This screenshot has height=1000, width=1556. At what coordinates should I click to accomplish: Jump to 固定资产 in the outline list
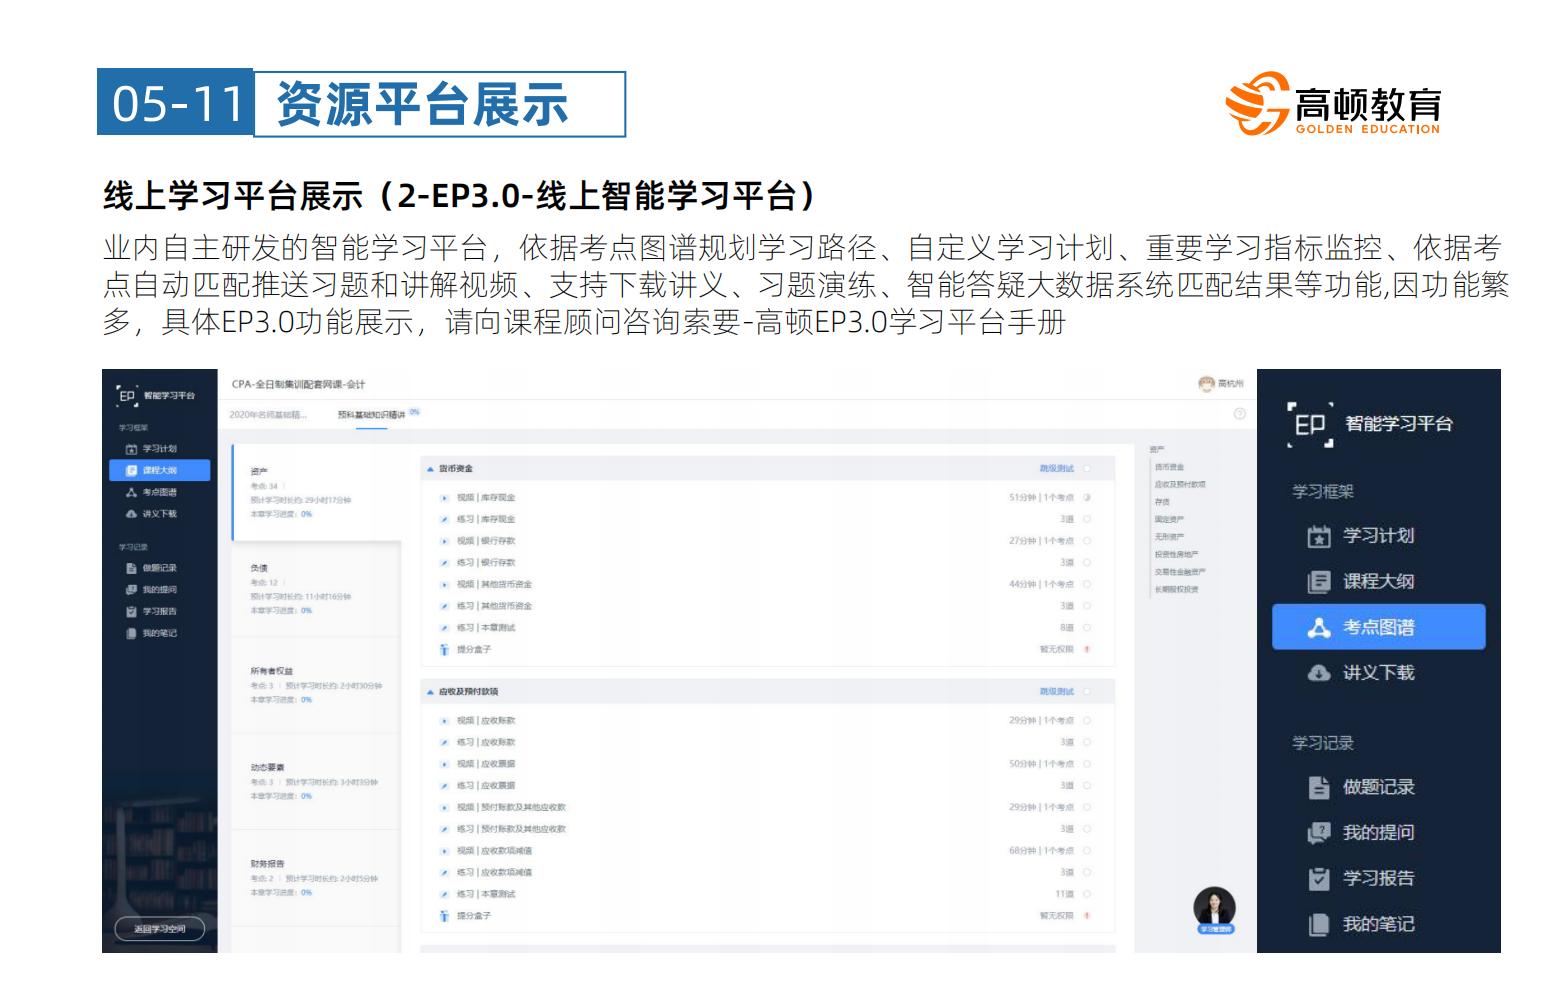[x=1169, y=520]
